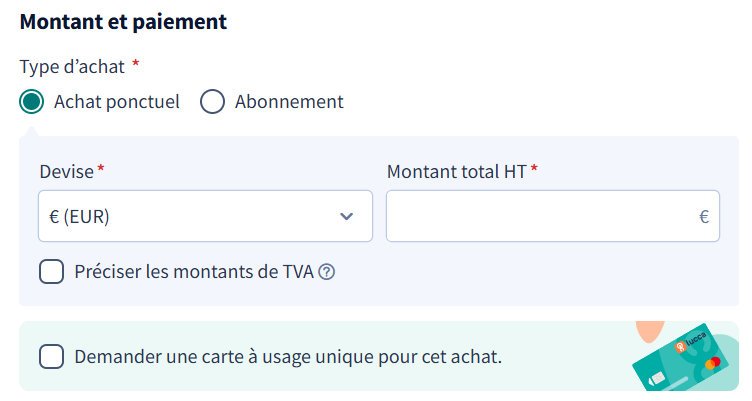Click the € (EUR) selected value

coord(79,217)
